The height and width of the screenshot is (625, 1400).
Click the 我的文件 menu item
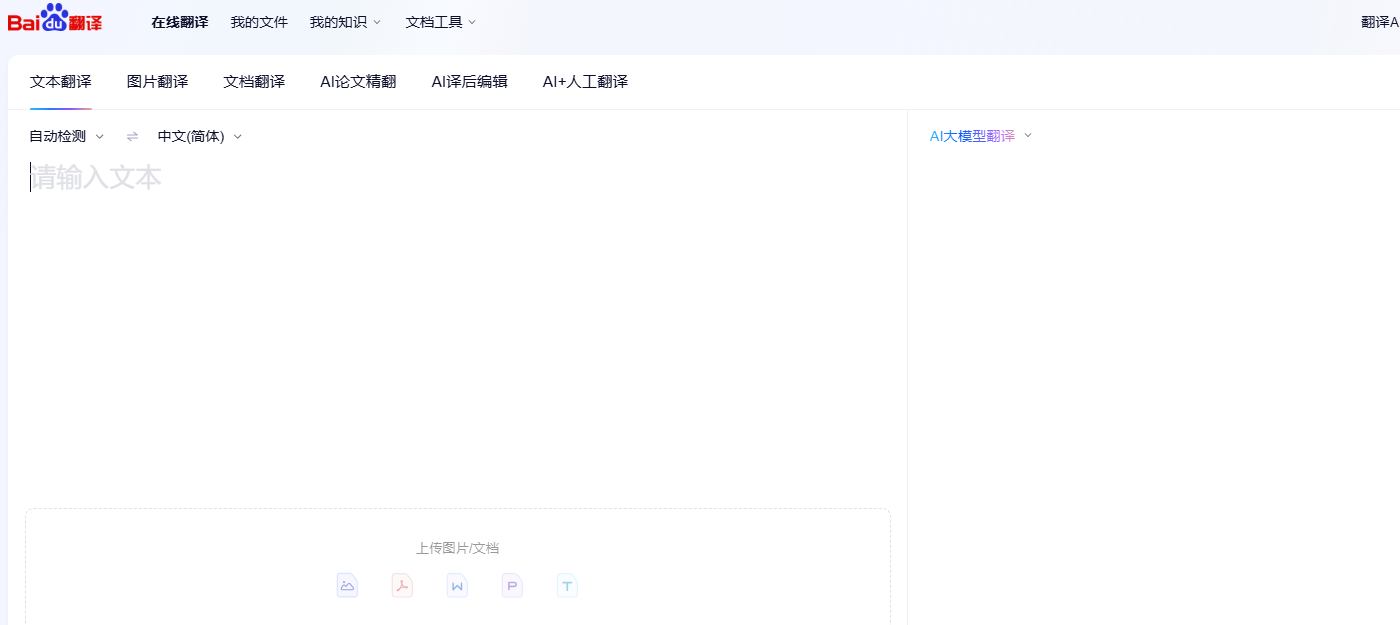point(258,20)
